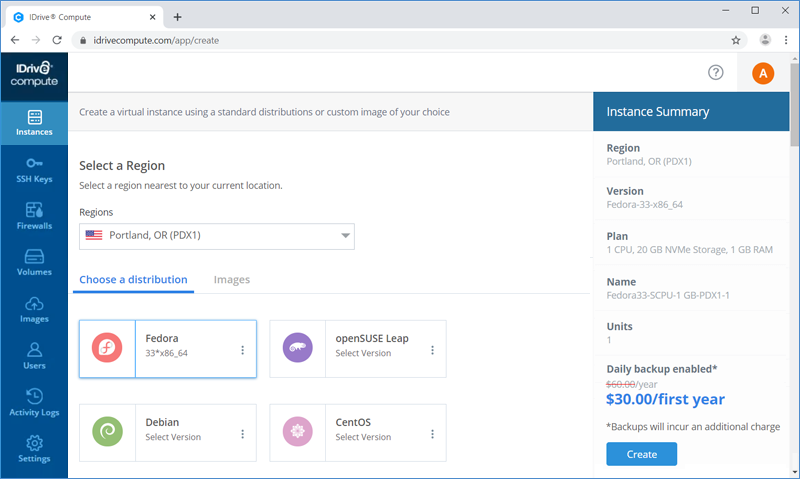This screenshot has width=800, height=479.
Task: Open the browser profile icon
Action: click(x=765, y=40)
